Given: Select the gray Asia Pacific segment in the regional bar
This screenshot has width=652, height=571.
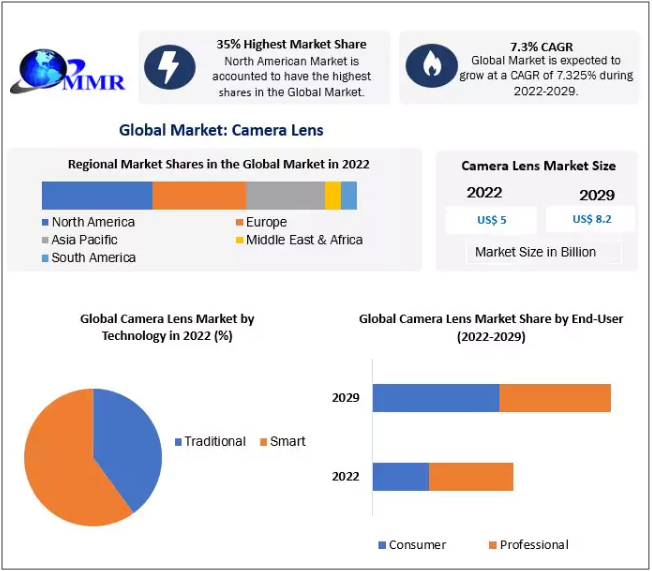Looking at the screenshot, I should (x=285, y=195).
